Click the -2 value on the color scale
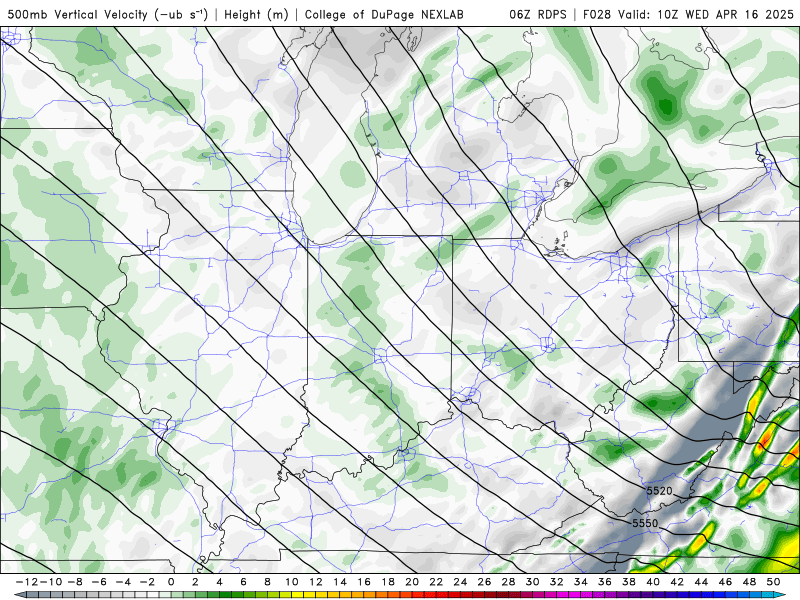800x600 pixels. pos(147,582)
